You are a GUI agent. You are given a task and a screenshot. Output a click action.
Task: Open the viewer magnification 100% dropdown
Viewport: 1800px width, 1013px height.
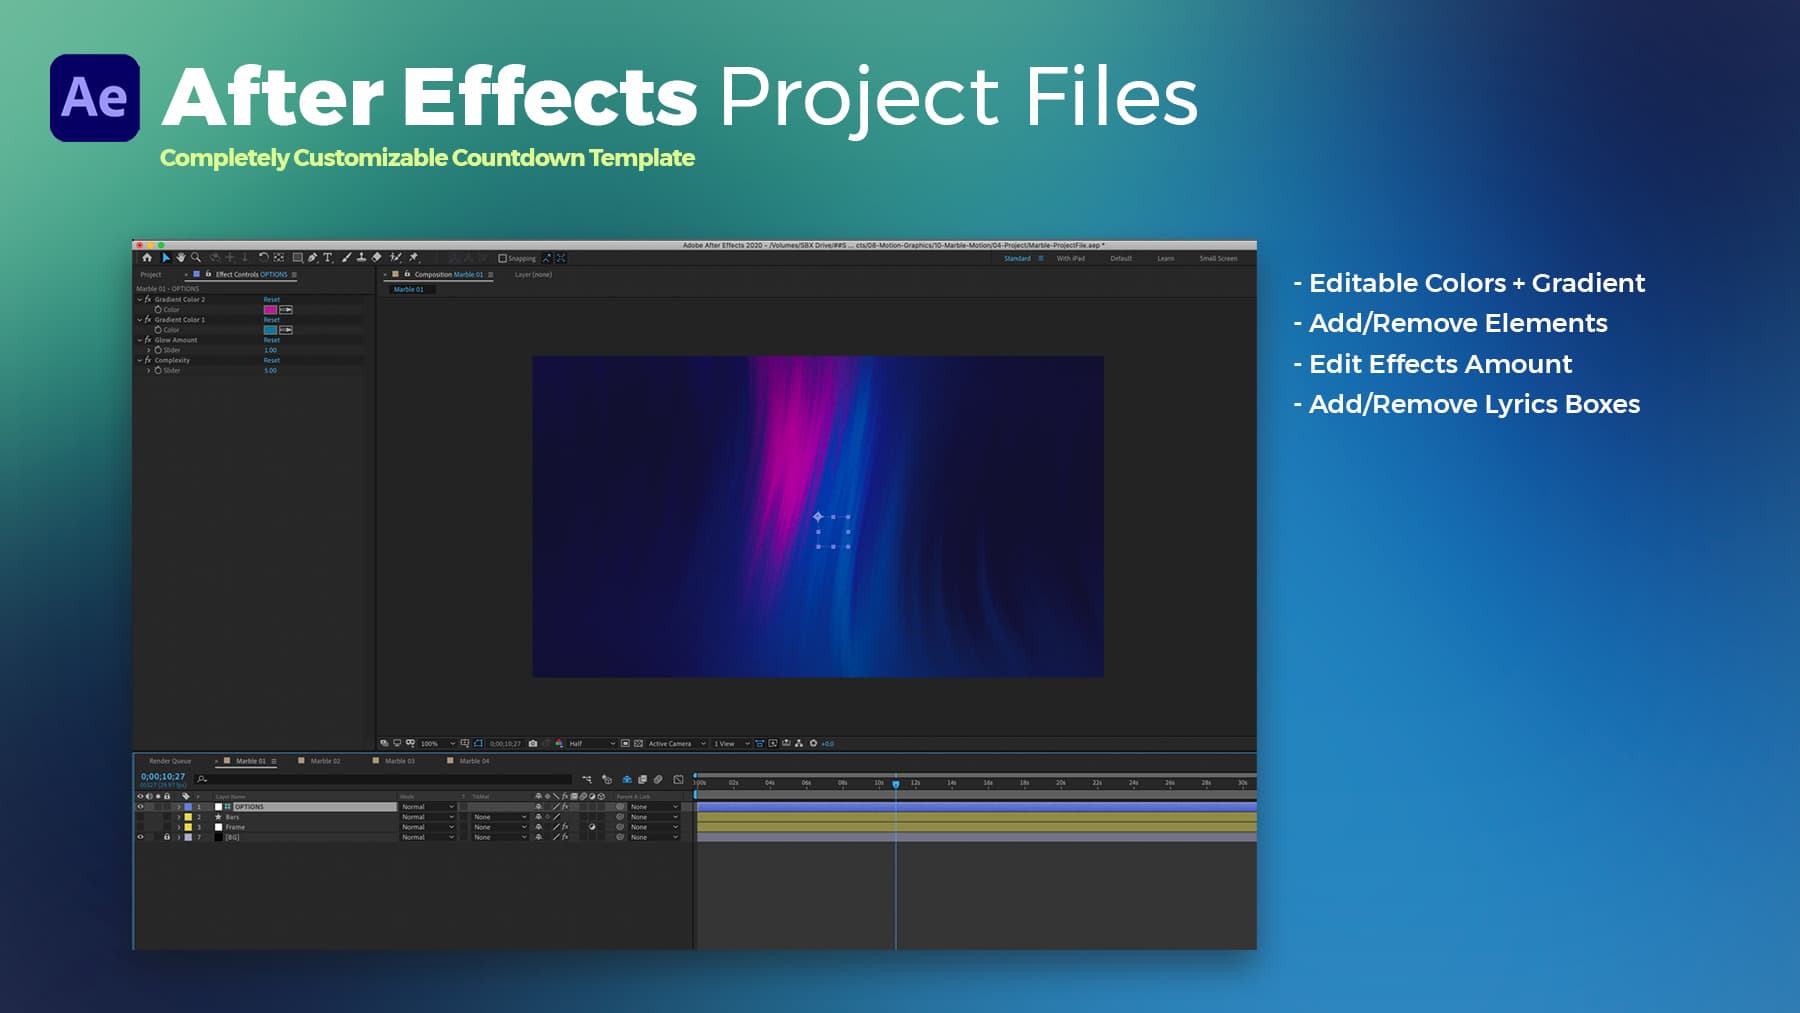pyautogui.click(x=437, y=744)
